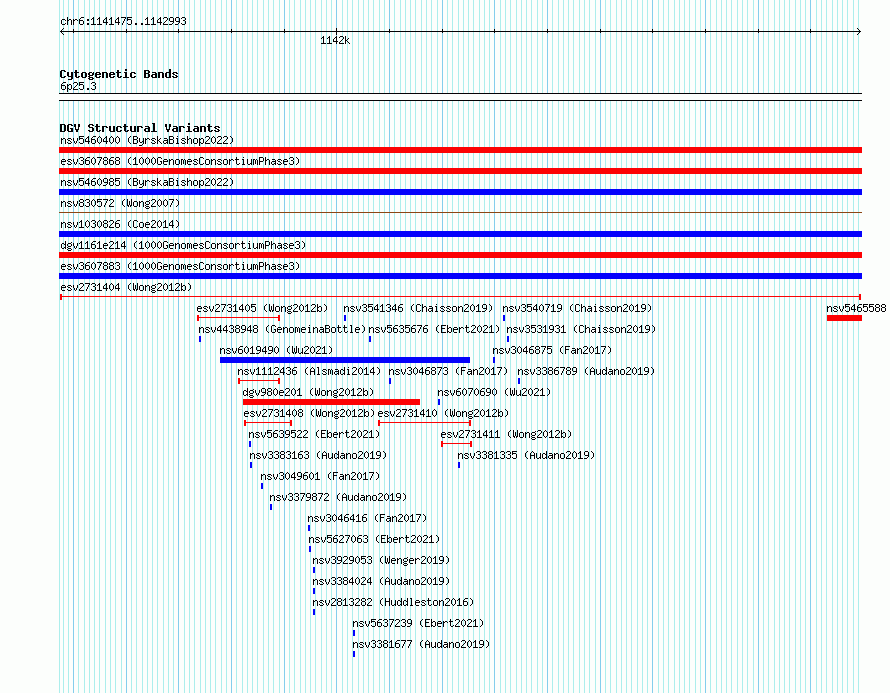The image size is (890, 693).
Task: Select nsv3541346 (Chaisson2019) variant label
Action: click(418, 308)
